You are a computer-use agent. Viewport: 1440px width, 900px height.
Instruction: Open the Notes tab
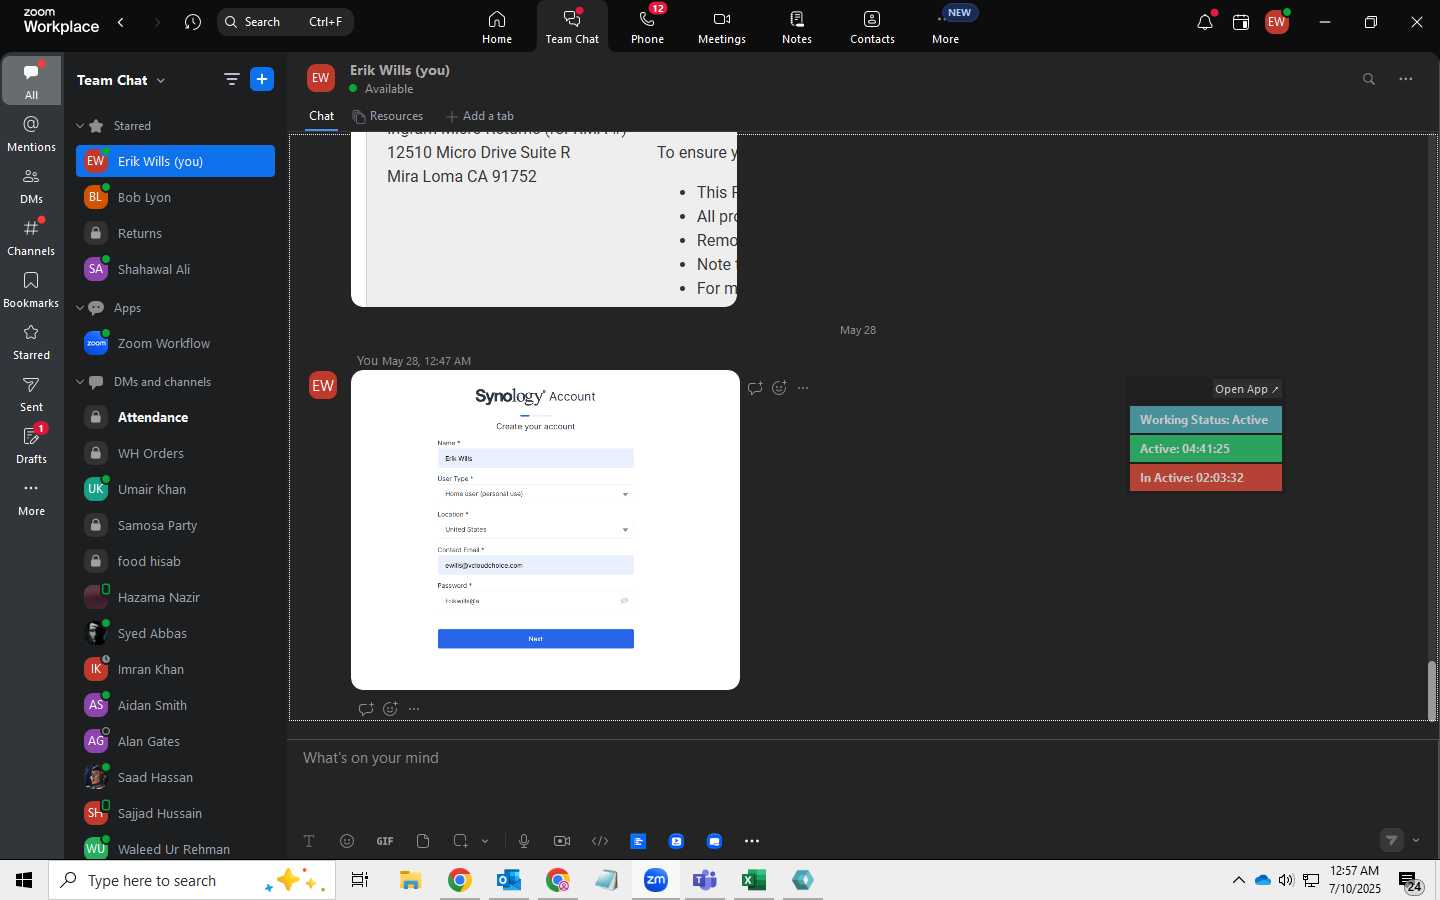click(x=797, y=27)
